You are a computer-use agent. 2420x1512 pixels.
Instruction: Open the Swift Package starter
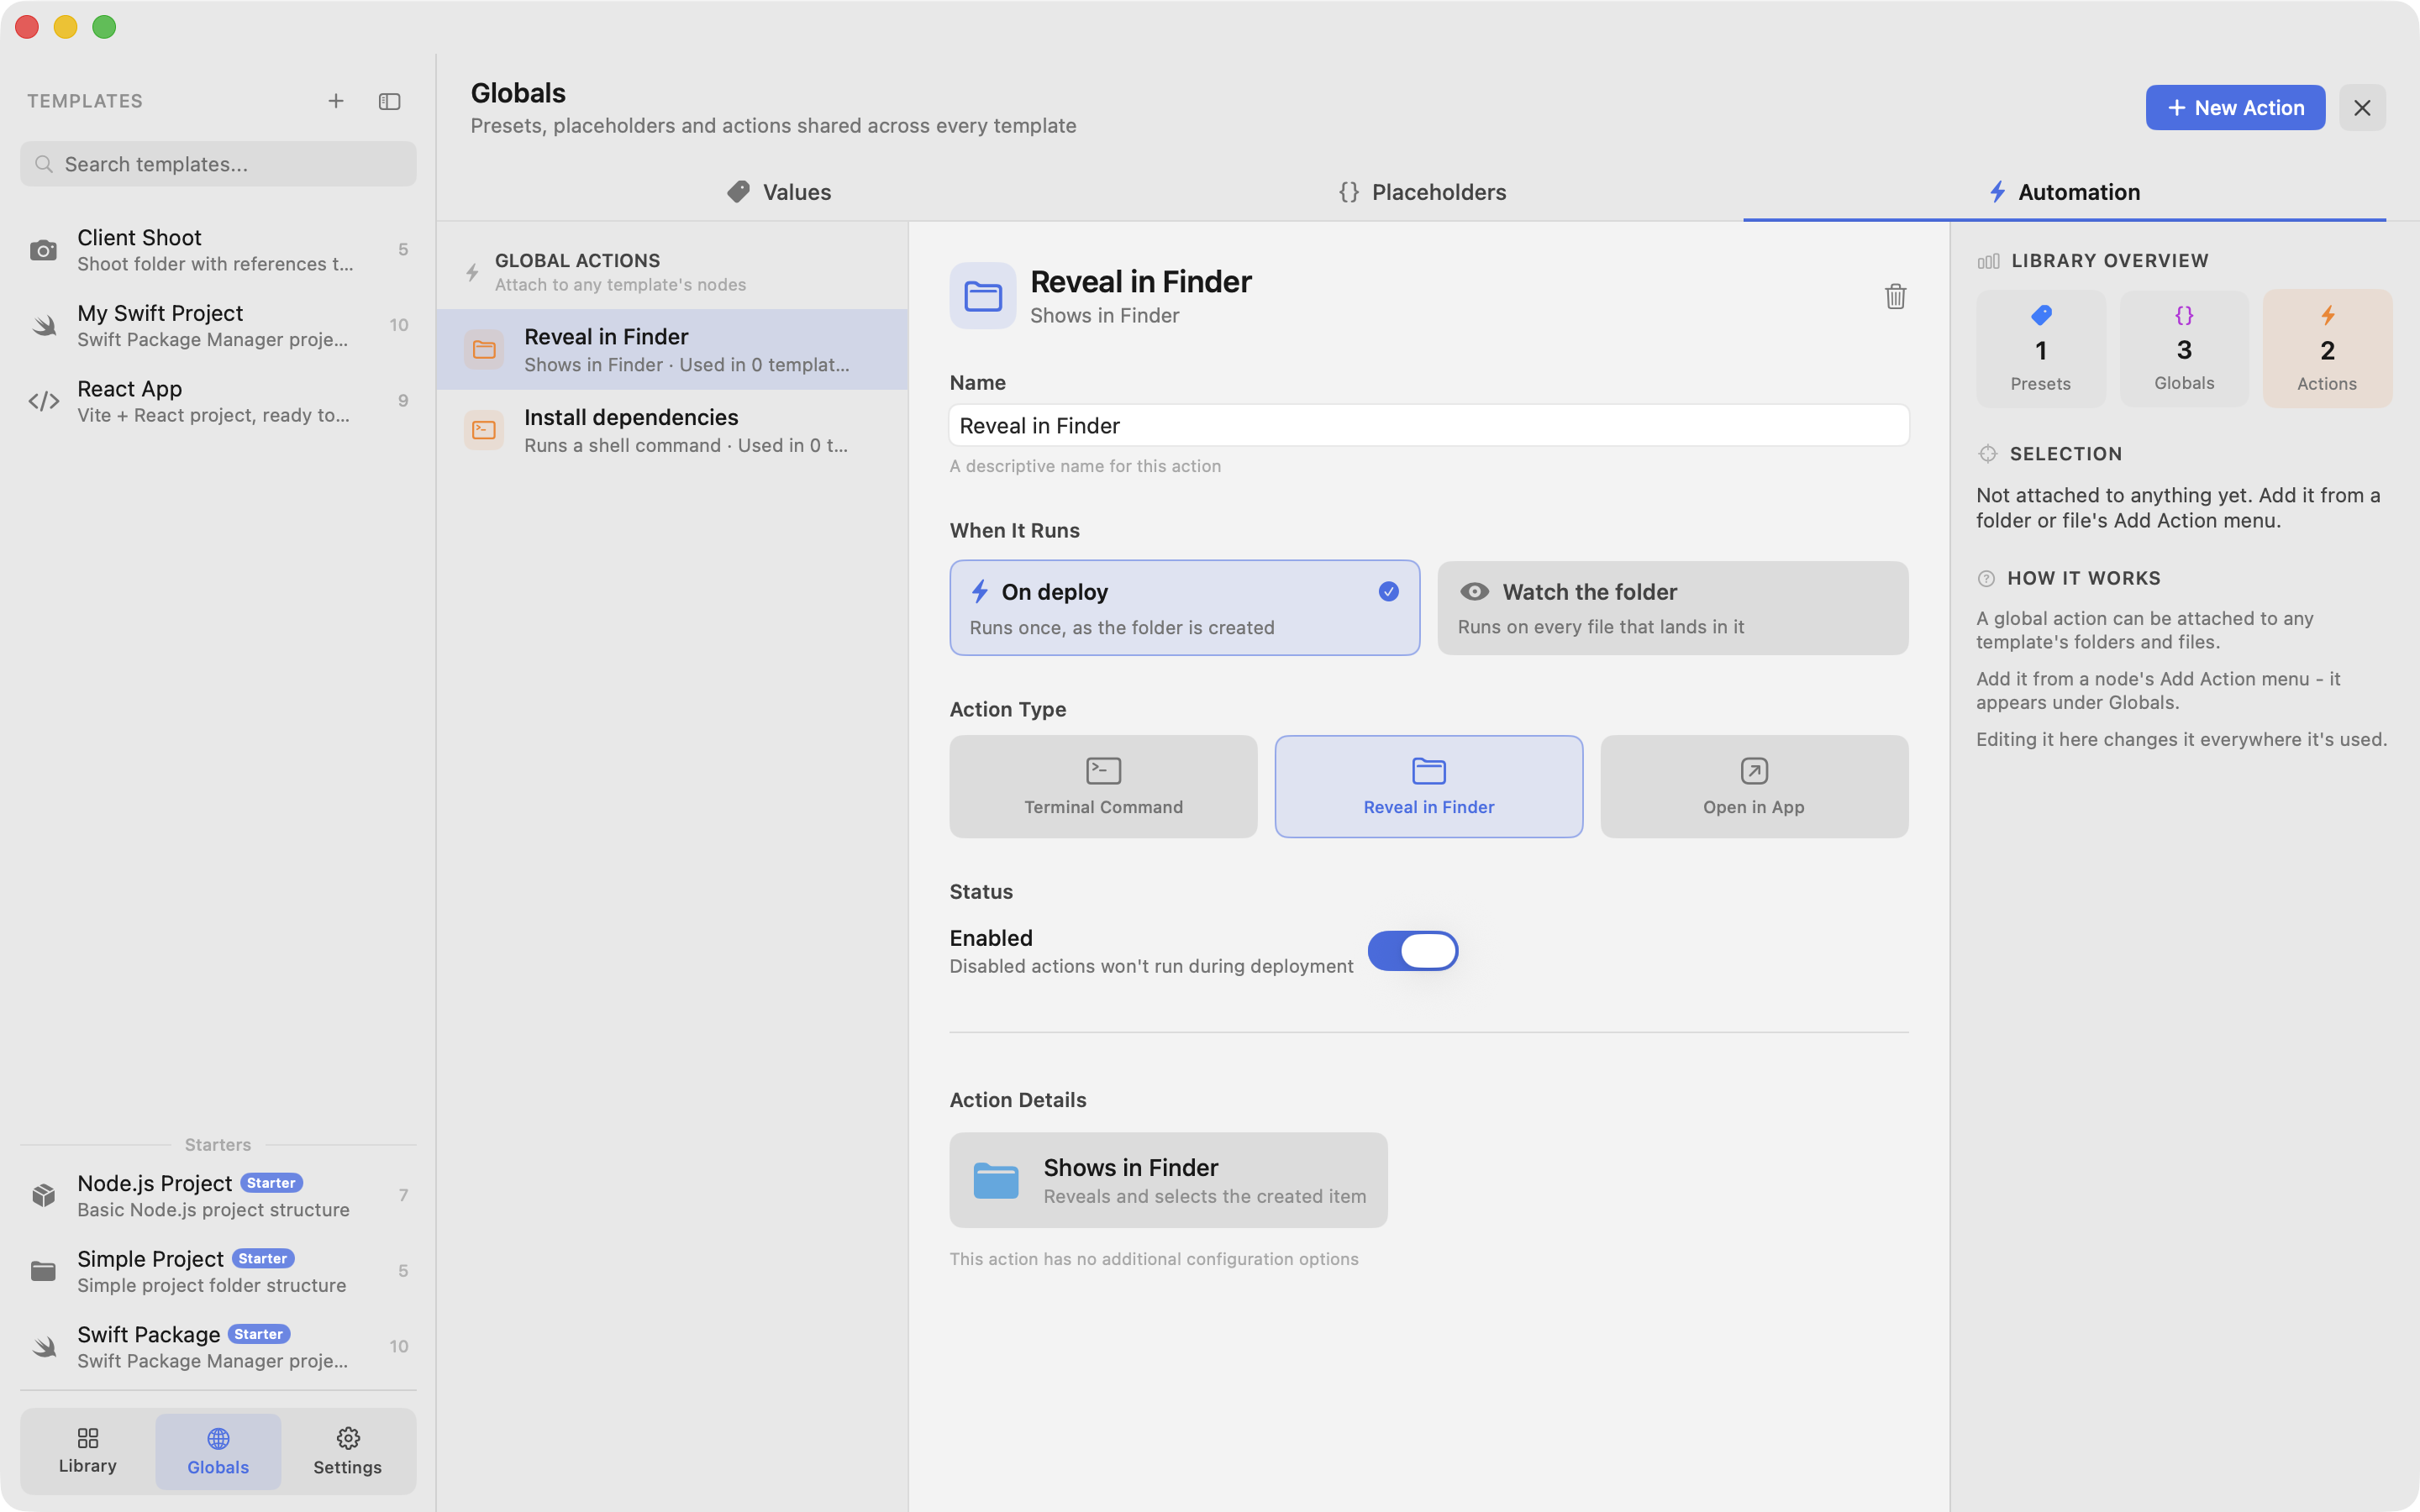click(x=218, y=1347)
